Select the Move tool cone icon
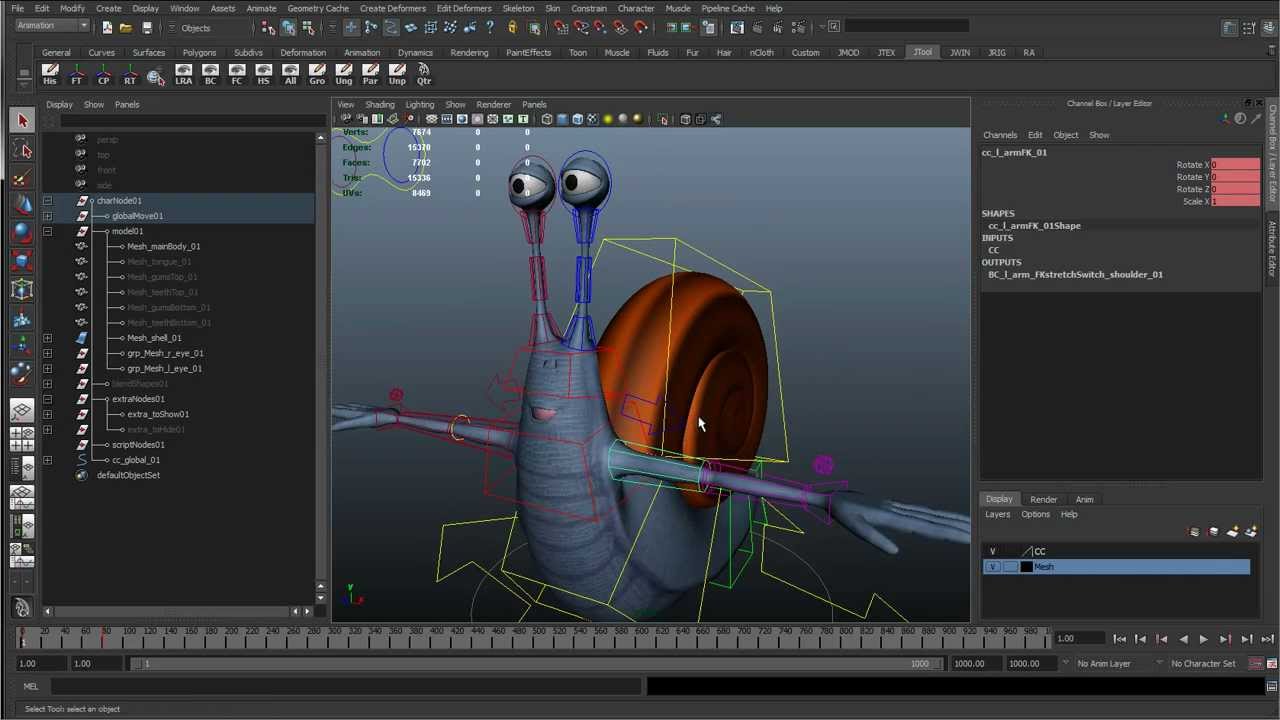Viewport: 1280px width, 720px height. pyautogui.click(x=22, y=206)
